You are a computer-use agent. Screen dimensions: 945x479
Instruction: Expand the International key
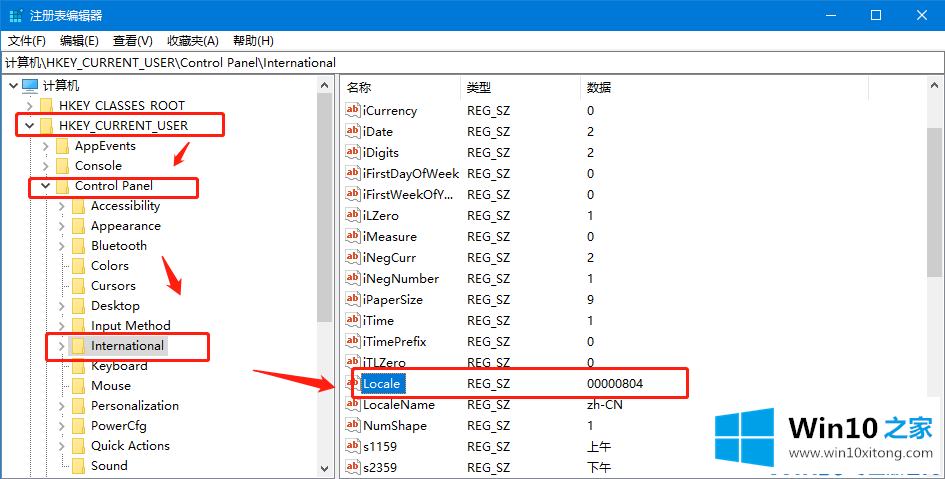tap(61, 346)
